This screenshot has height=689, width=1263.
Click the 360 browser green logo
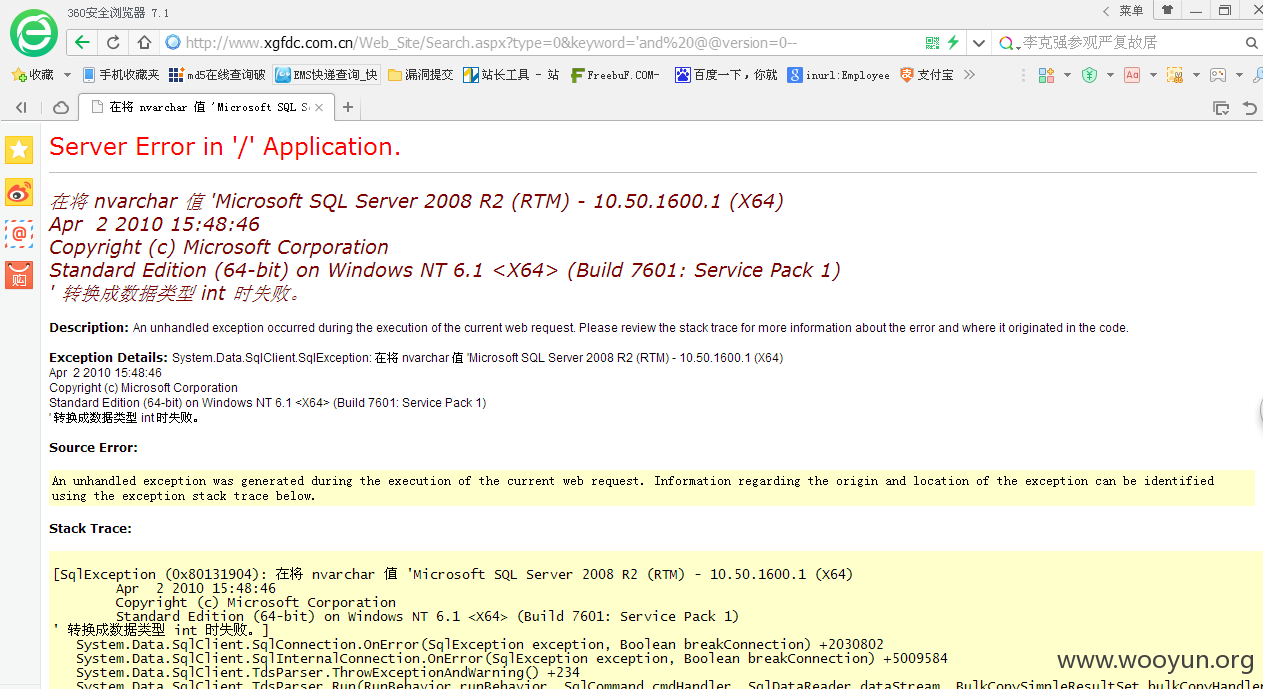(34, 32)
